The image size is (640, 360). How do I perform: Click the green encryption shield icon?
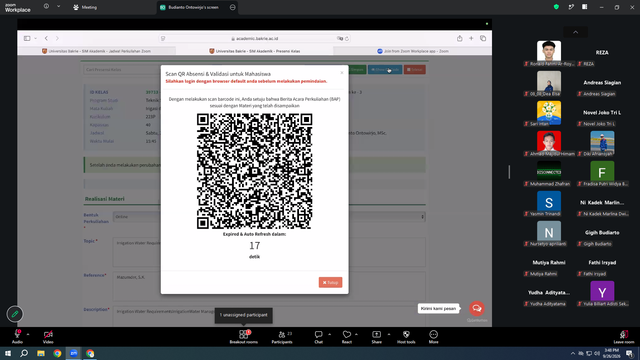point(556,7)
